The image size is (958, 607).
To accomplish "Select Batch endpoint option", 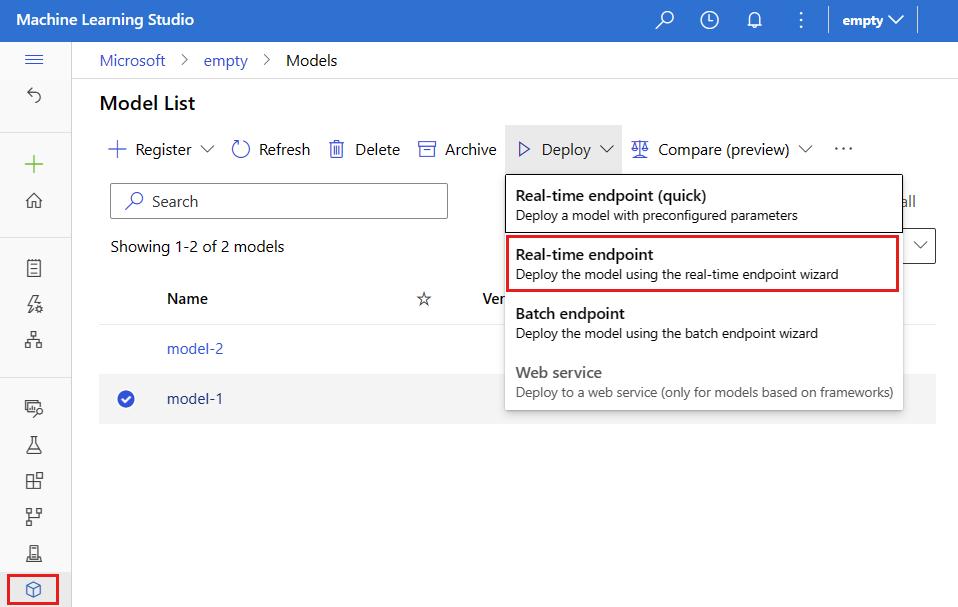I will click(x=704, y=323).
